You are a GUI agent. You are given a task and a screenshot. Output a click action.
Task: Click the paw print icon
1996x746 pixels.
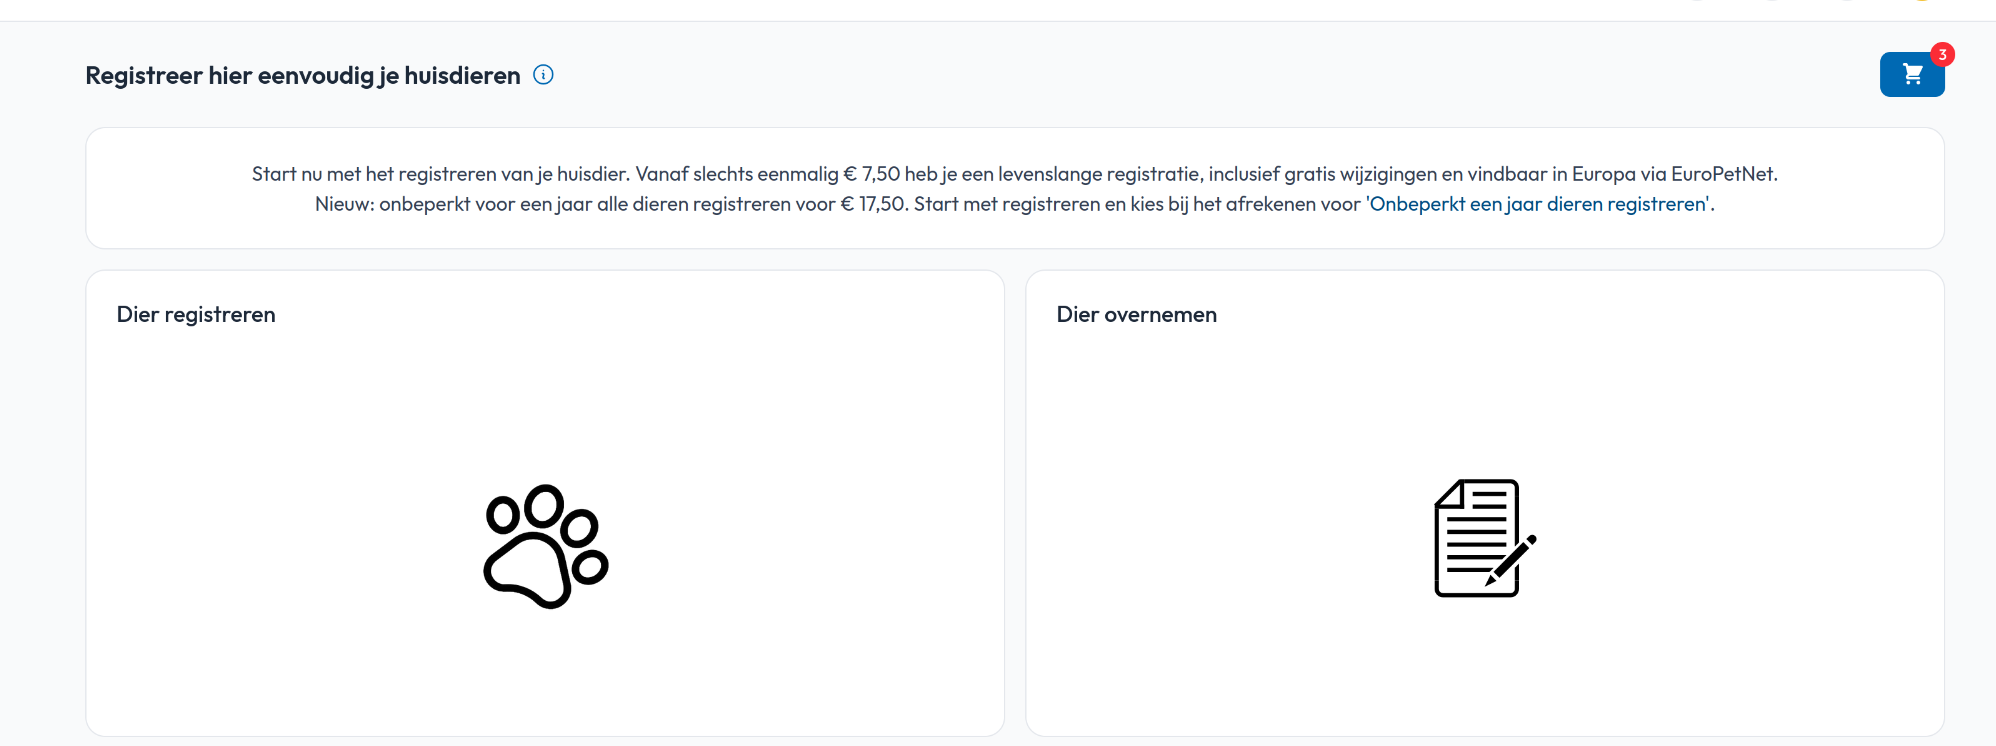click(545, 547)
